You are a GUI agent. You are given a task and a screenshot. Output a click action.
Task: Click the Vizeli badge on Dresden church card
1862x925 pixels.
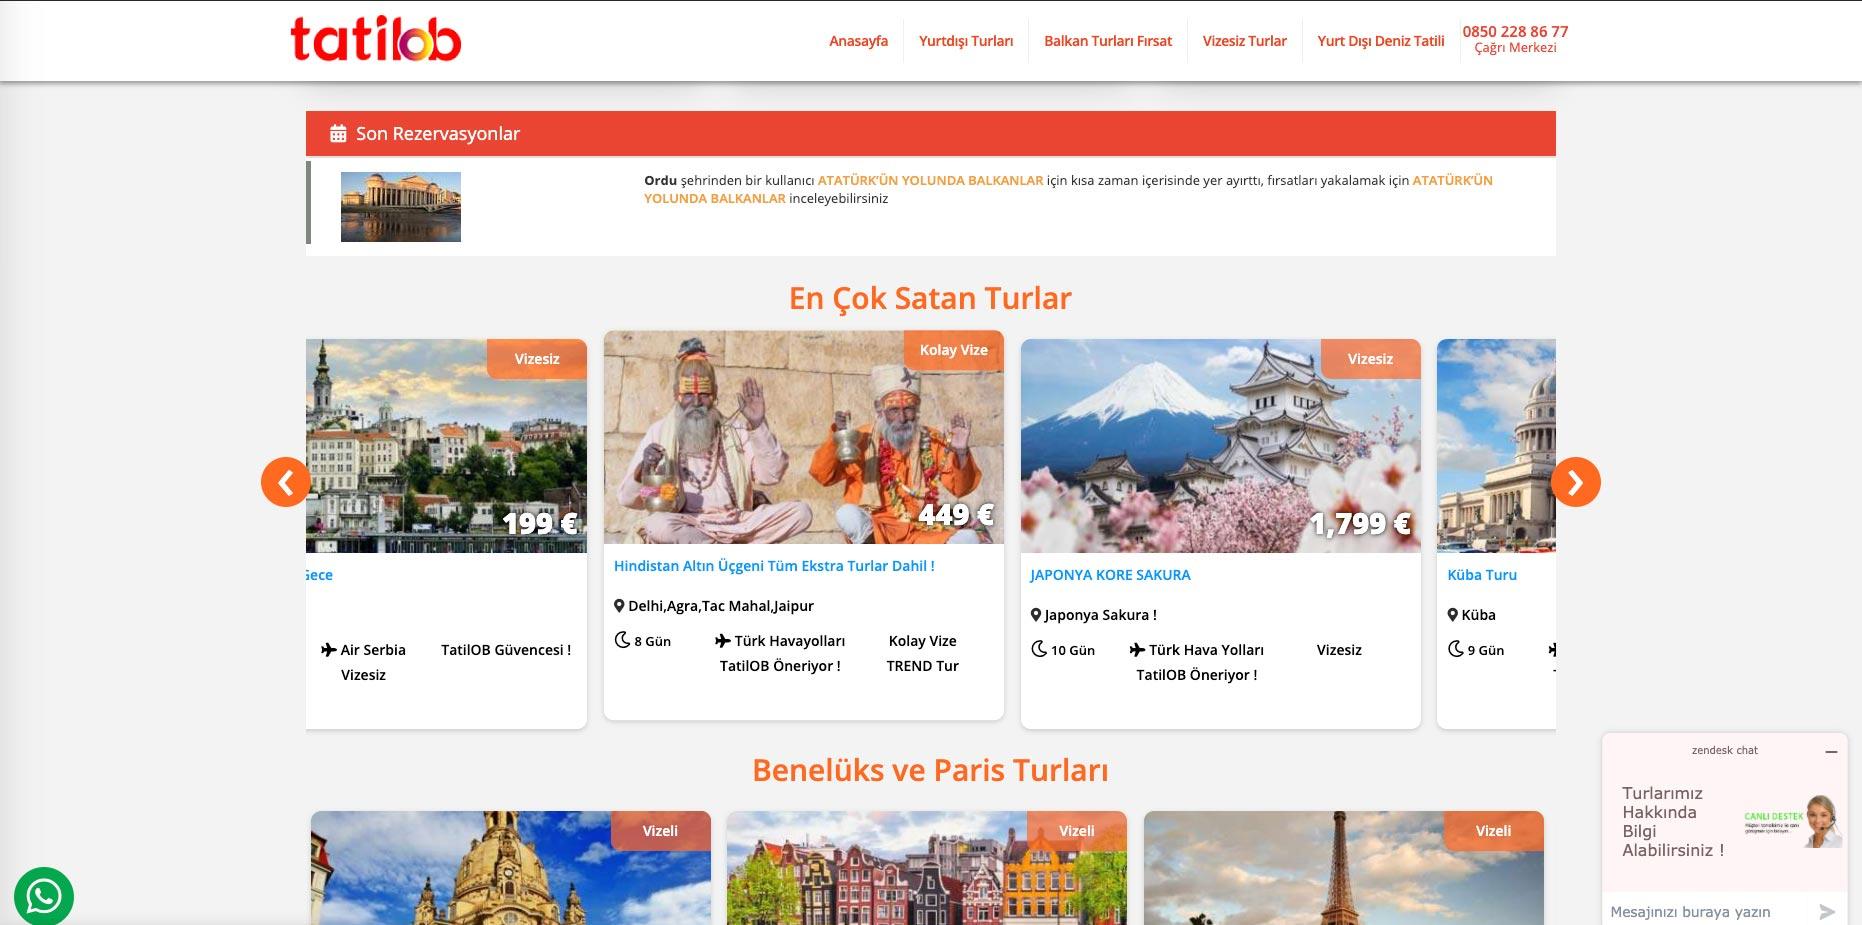[x=660, y=831]
